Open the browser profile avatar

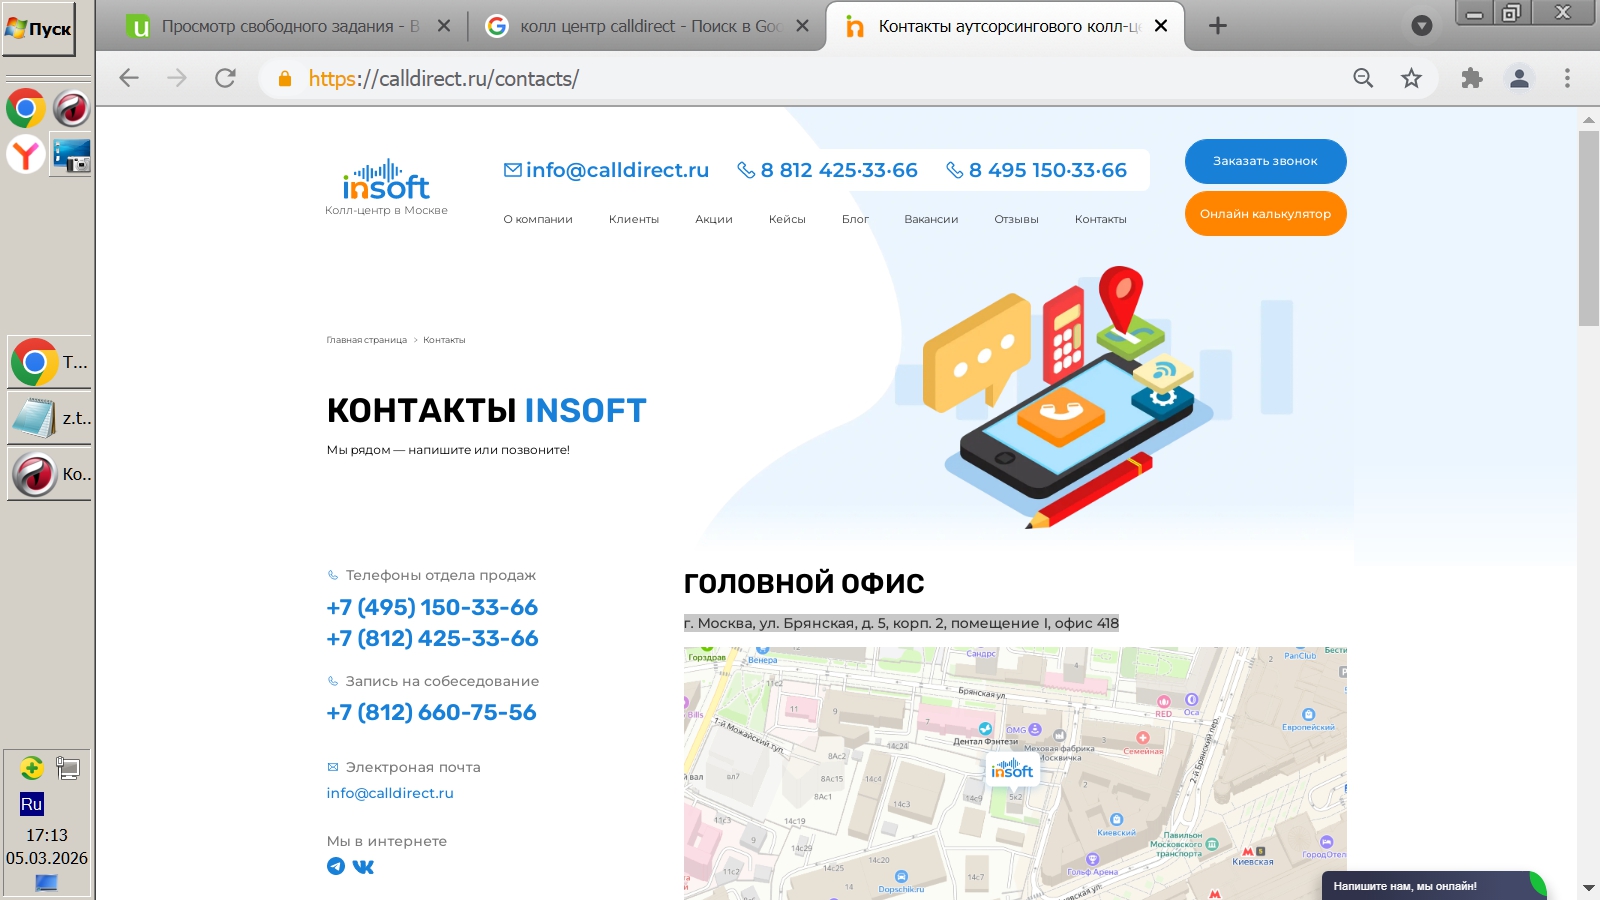[x=1519, y=78]
